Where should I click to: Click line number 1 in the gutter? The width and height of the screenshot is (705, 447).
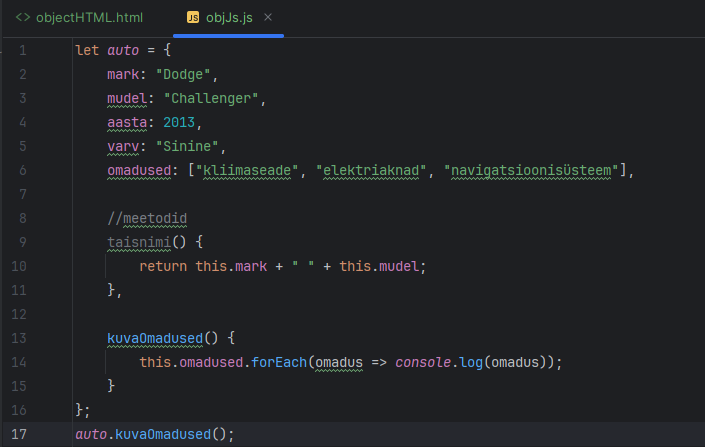pos(22,49)
